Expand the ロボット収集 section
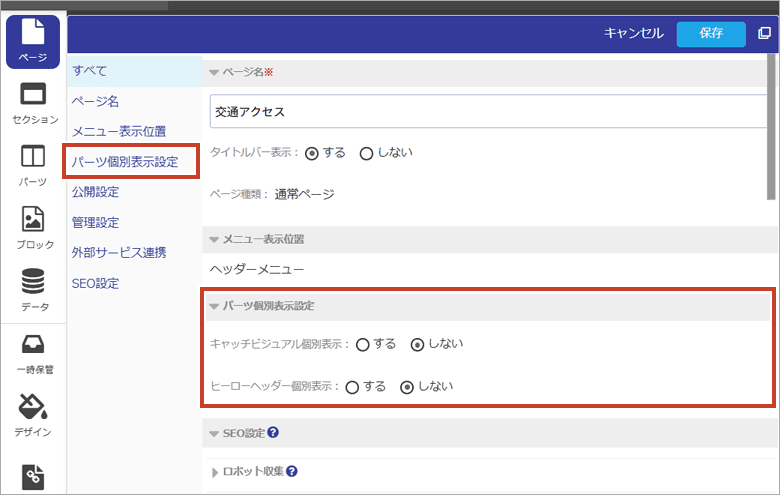The height and width of the screenshot is (495, 780). click(x=215, y=472)
